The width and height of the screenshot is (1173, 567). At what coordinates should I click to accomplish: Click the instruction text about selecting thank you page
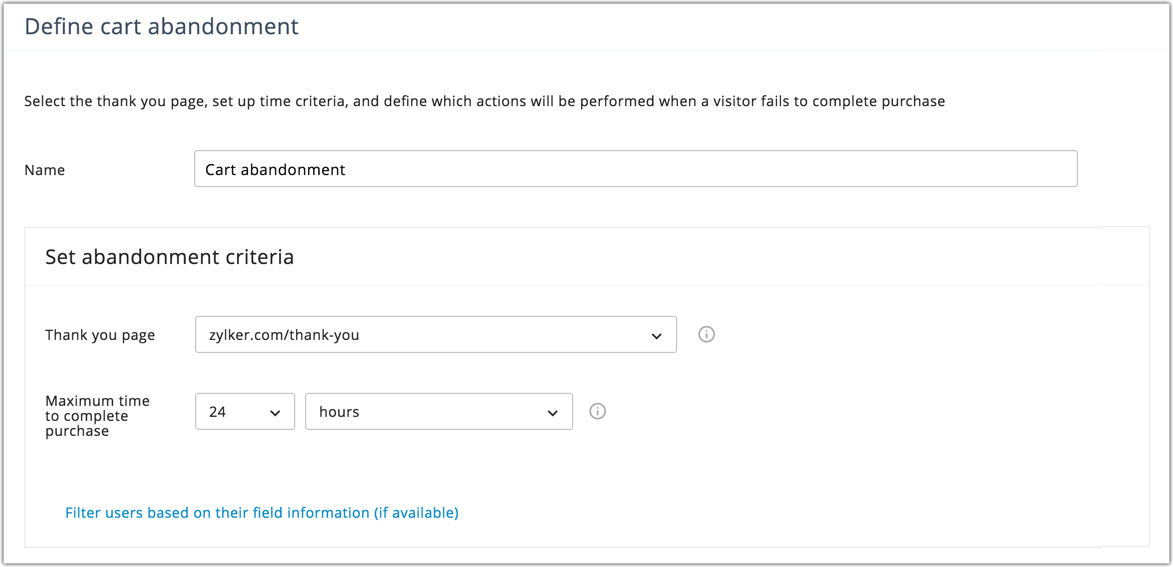pyautogui.click(x=484, y=101)
